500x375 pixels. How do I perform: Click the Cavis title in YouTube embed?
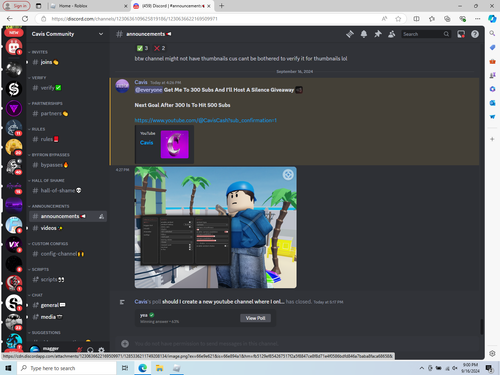[146, 143]
